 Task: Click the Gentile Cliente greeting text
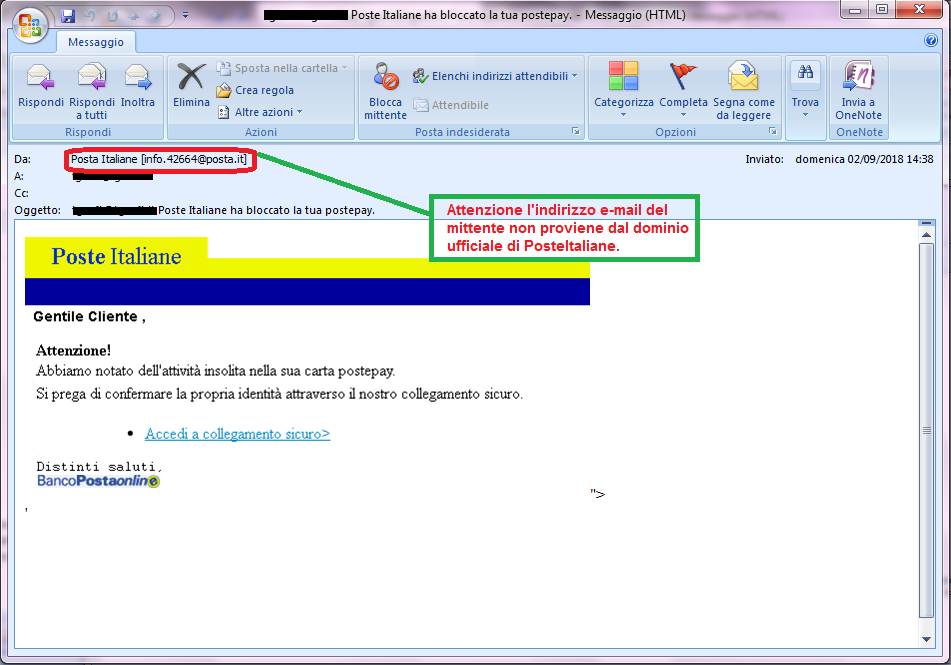[89, 316]
